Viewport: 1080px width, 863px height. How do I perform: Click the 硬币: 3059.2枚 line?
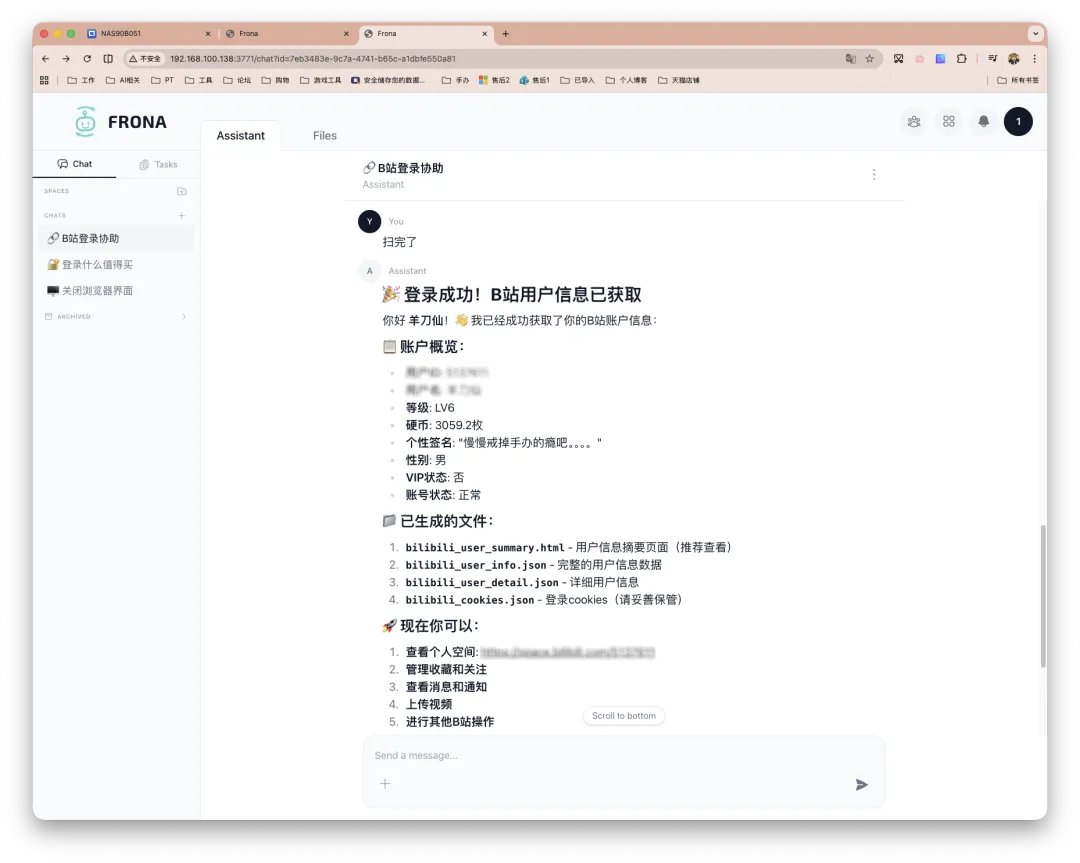[444, 426]
